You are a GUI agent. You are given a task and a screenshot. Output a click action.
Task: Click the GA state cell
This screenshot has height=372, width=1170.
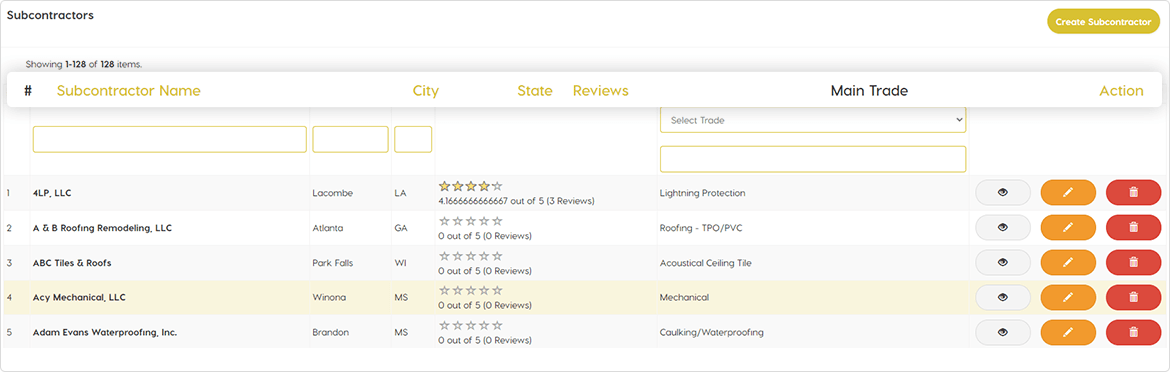(x=401, y=228)
